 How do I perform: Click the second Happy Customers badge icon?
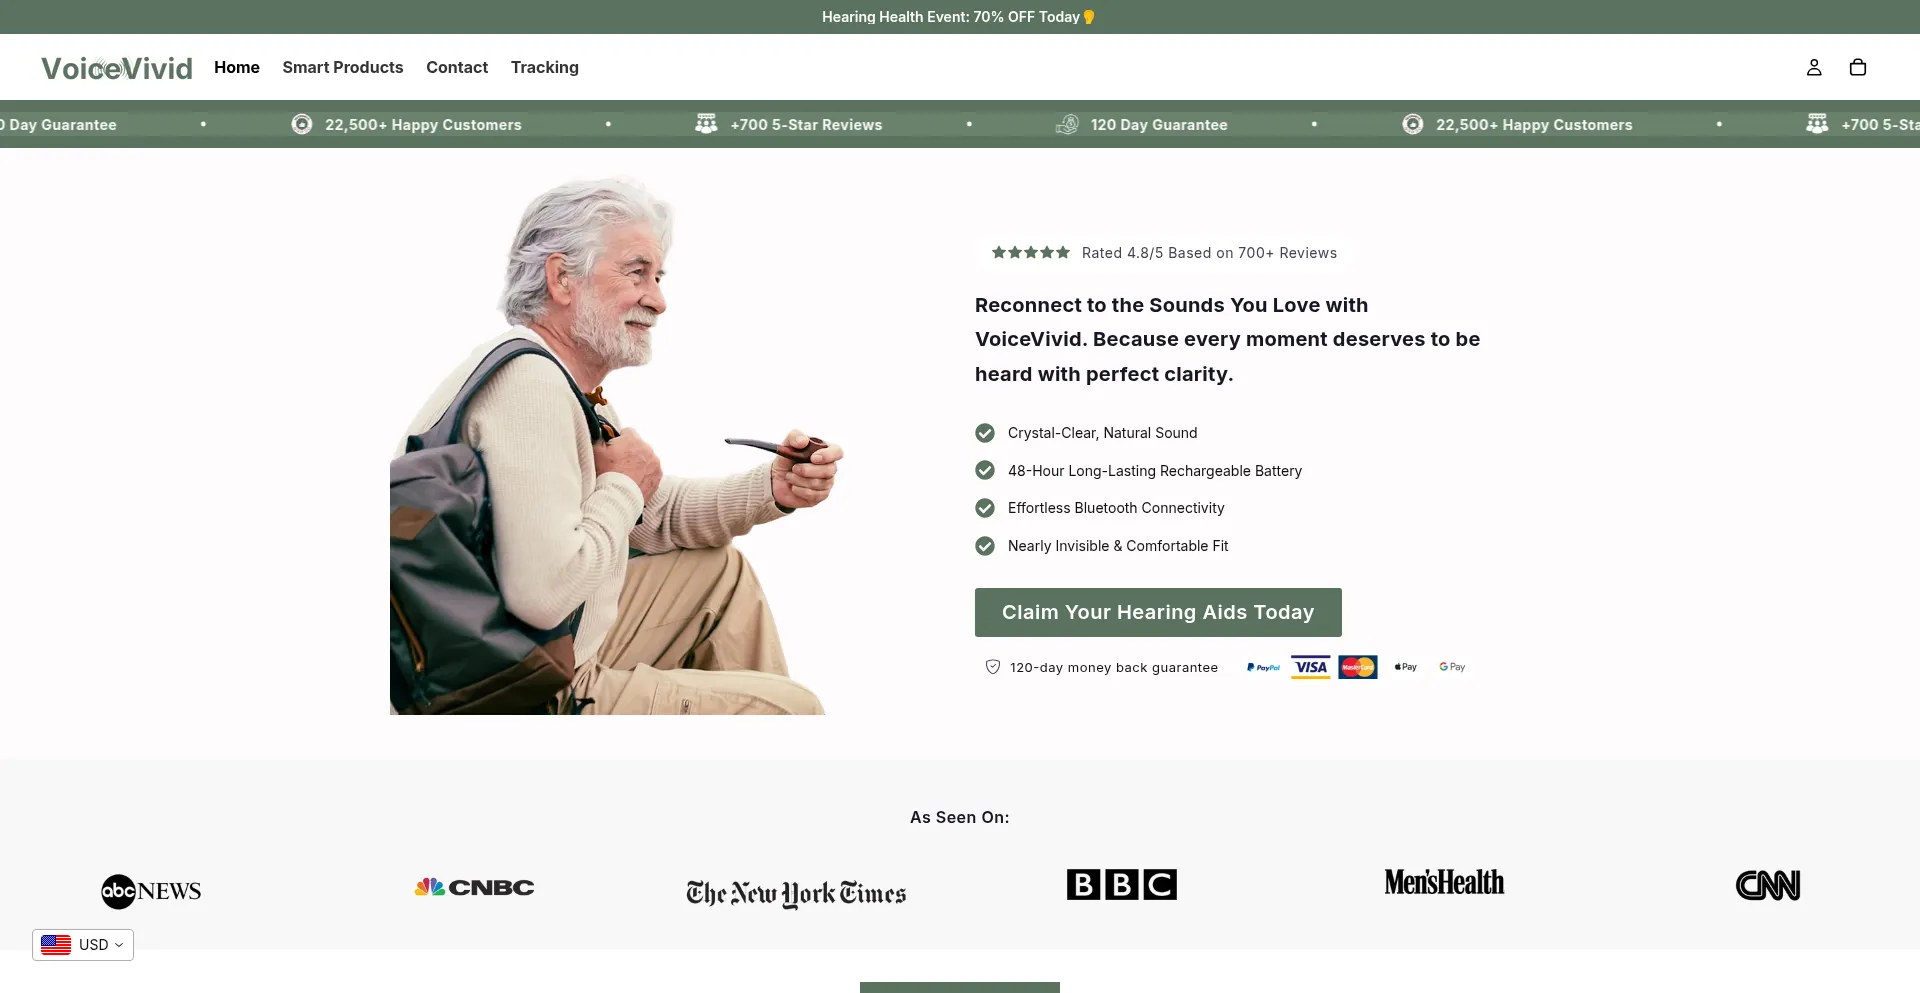click(1413, 124)
